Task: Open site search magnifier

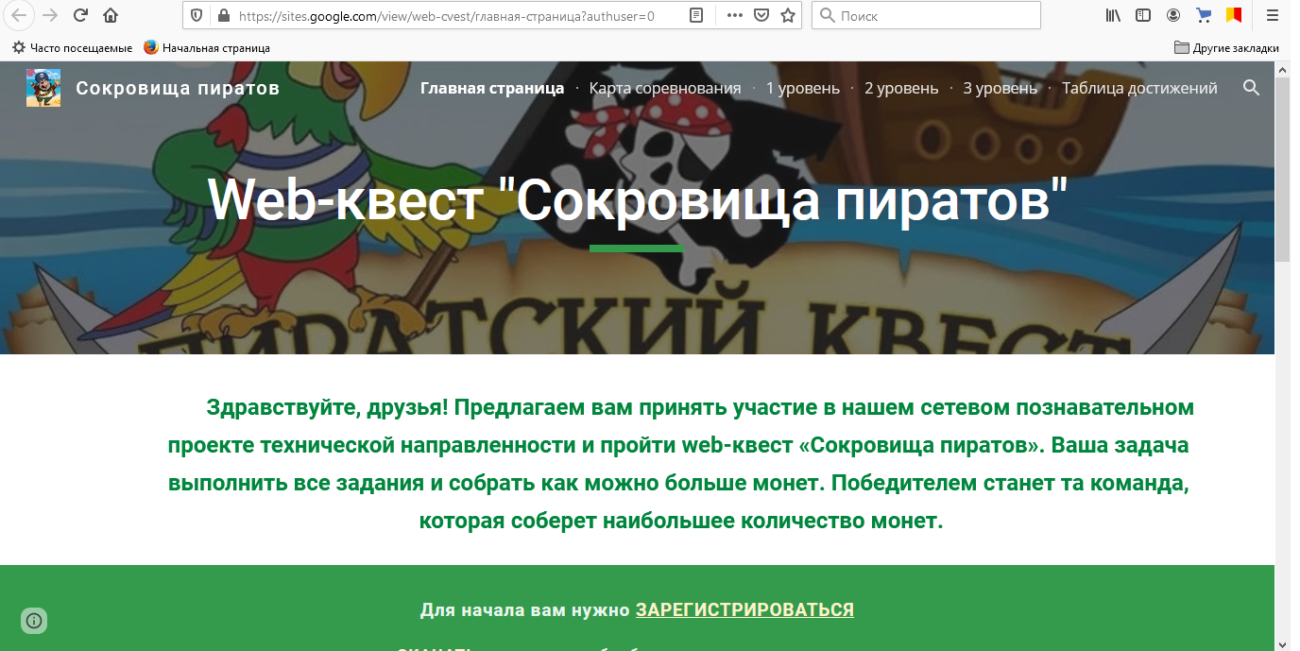Action: click(x=1251, y=88)
